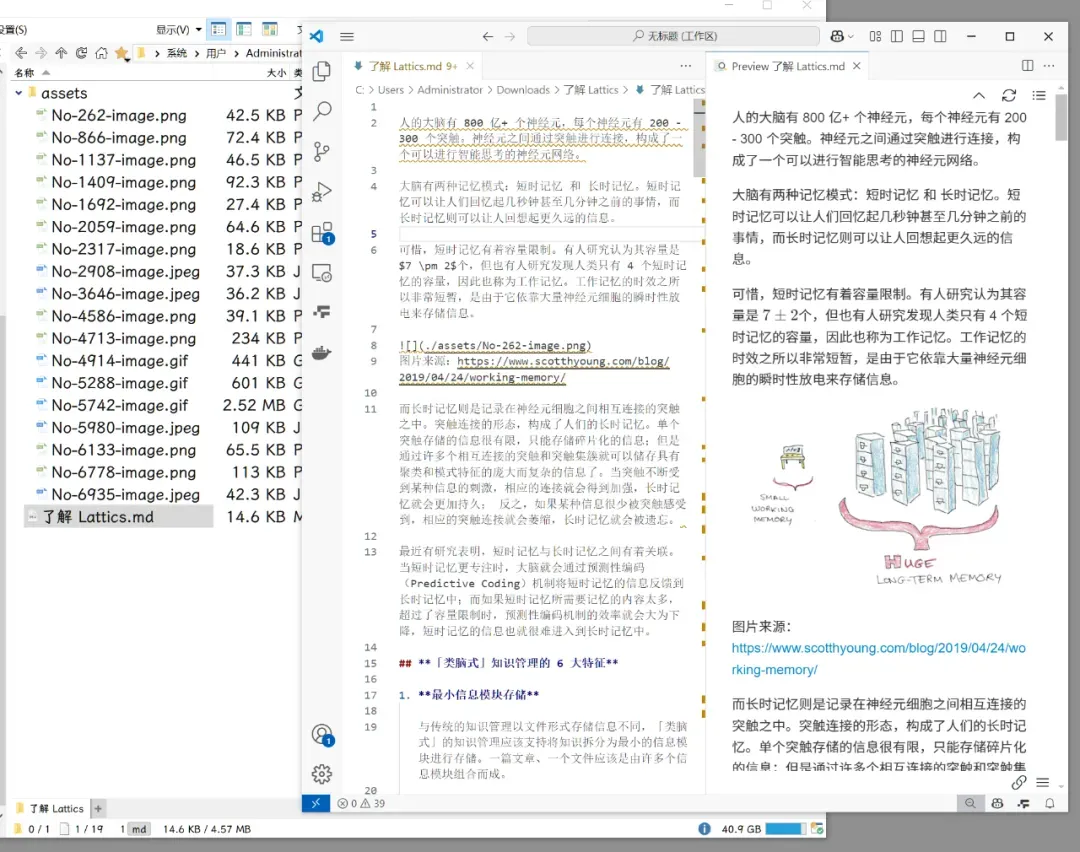Click 用户 in file manager path bar
Screen dimensions: 1080x852
(216, 53)
